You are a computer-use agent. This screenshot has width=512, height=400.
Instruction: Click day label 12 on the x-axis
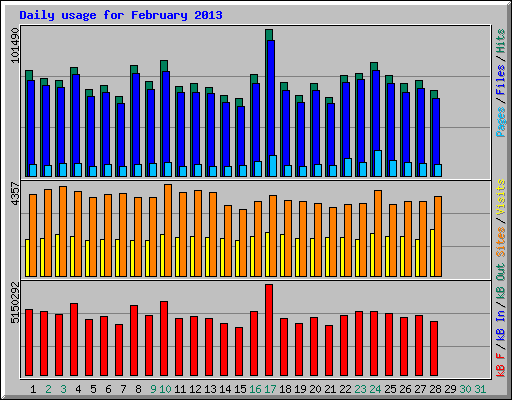point(195,389)
